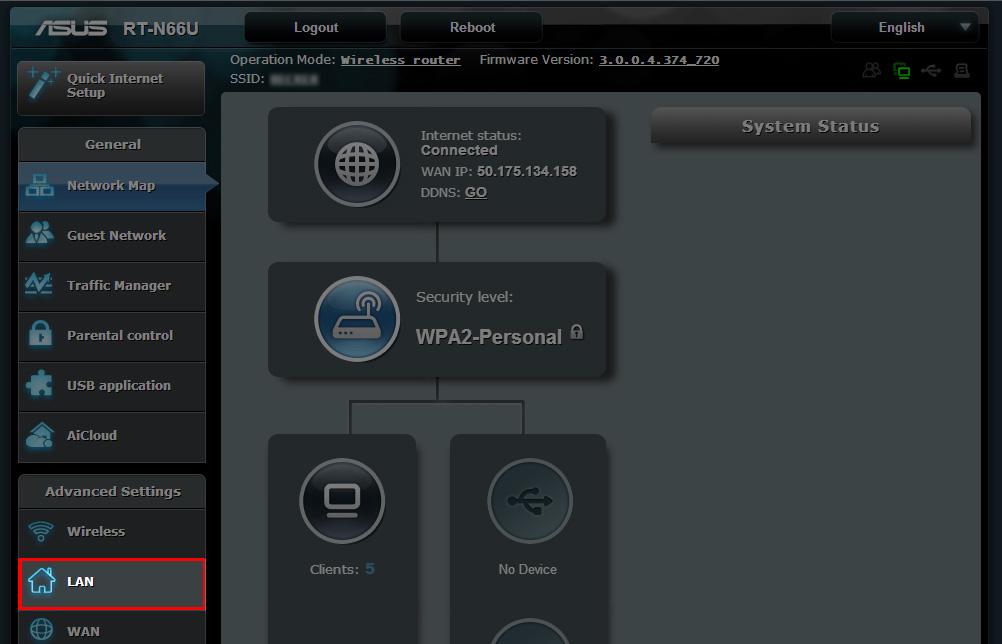Click the WAN globe icon in sidebar
The image size is (1002, 644).
[x=42, y=630]
